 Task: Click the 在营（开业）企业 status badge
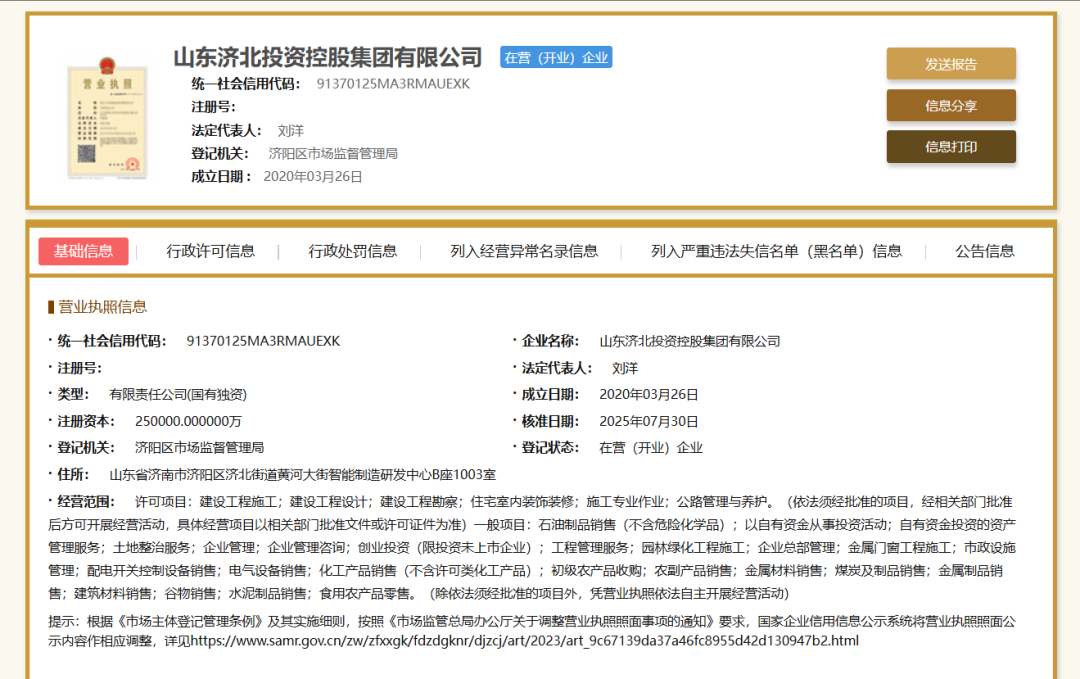pyautogui.click(x=556, y=57)
